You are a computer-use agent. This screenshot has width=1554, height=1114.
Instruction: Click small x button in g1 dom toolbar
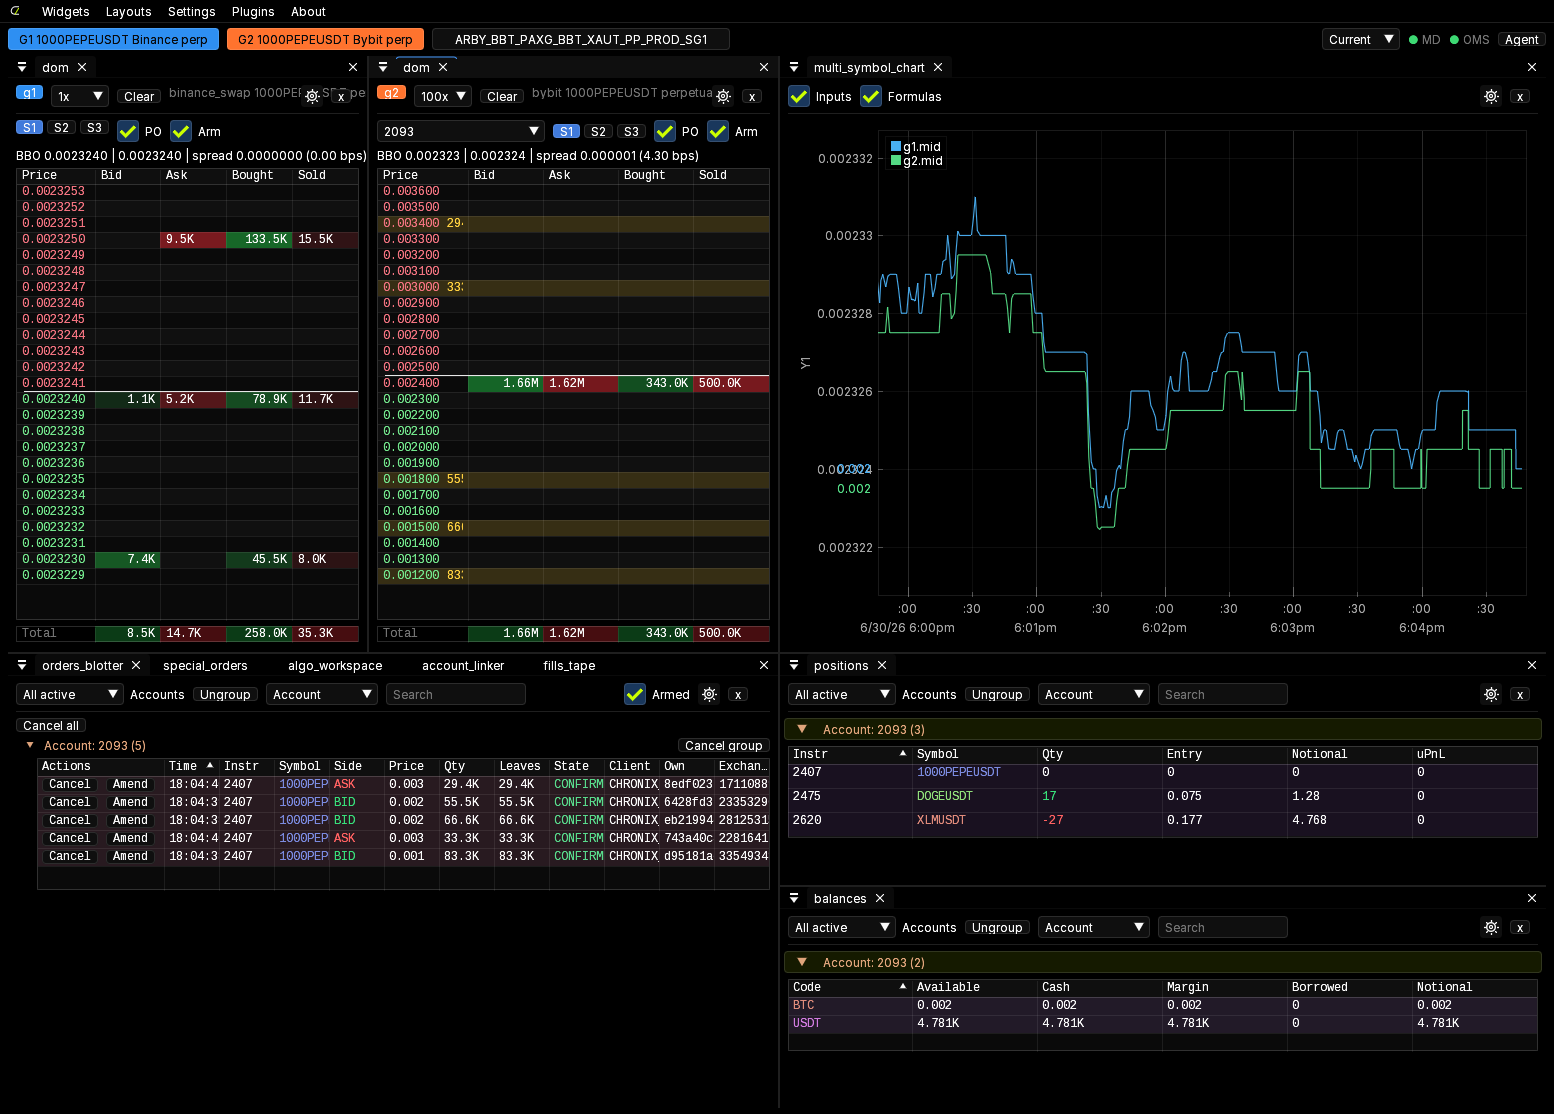pyautogui.click(x=341, y=97)
